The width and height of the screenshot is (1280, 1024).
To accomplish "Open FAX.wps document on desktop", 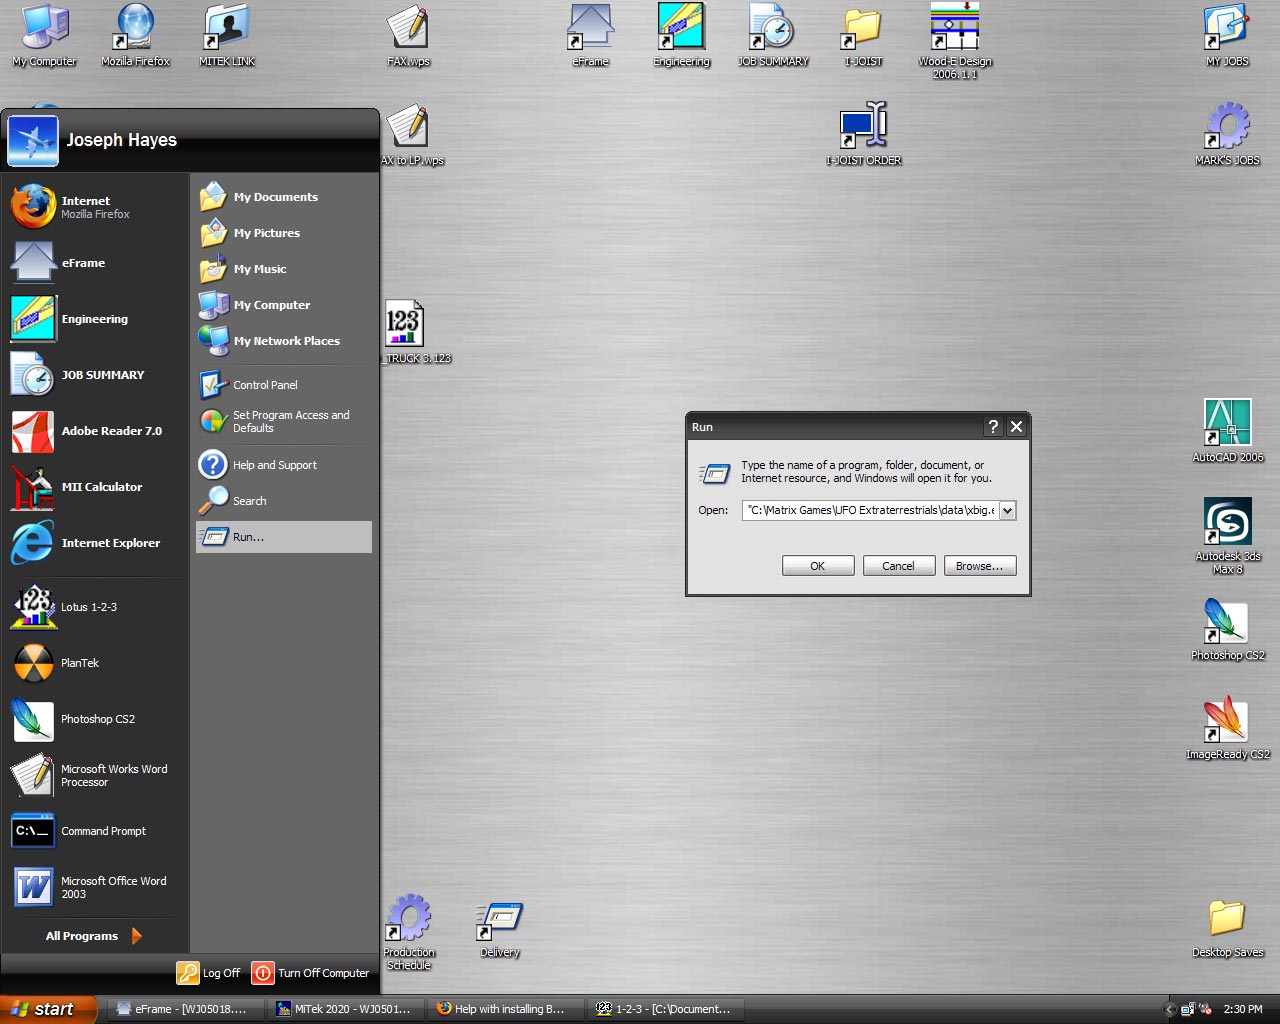I will [408, 36].
